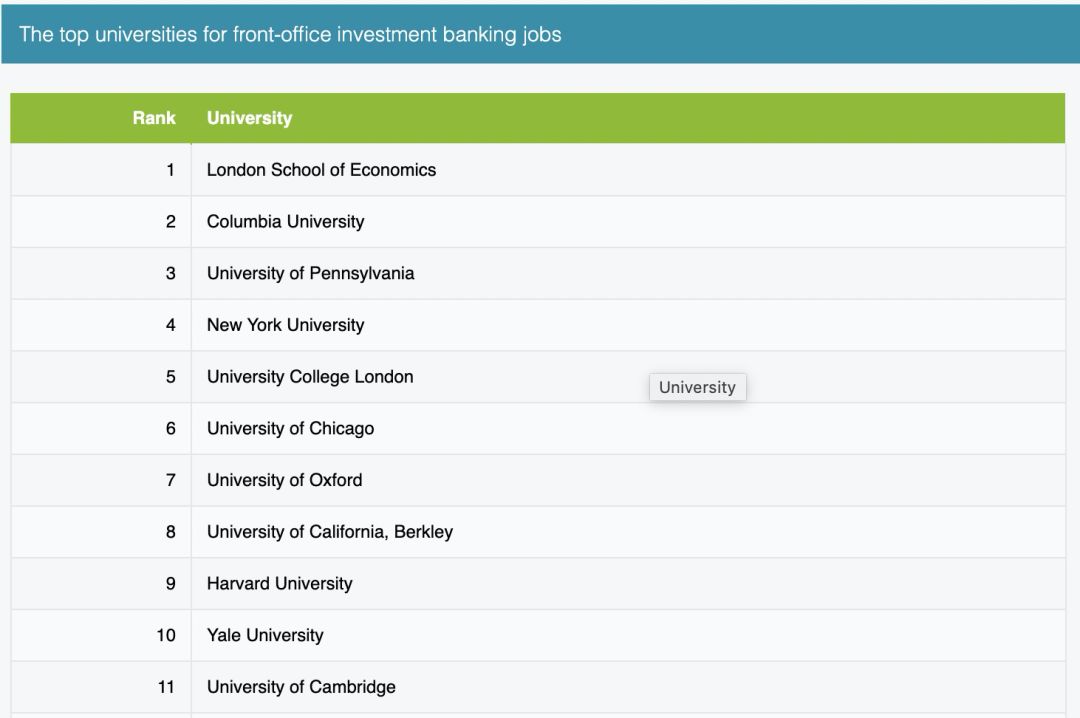1080x718 pixels.
Task: Click University of Pennsylvania text
Action: coord(311,273)
